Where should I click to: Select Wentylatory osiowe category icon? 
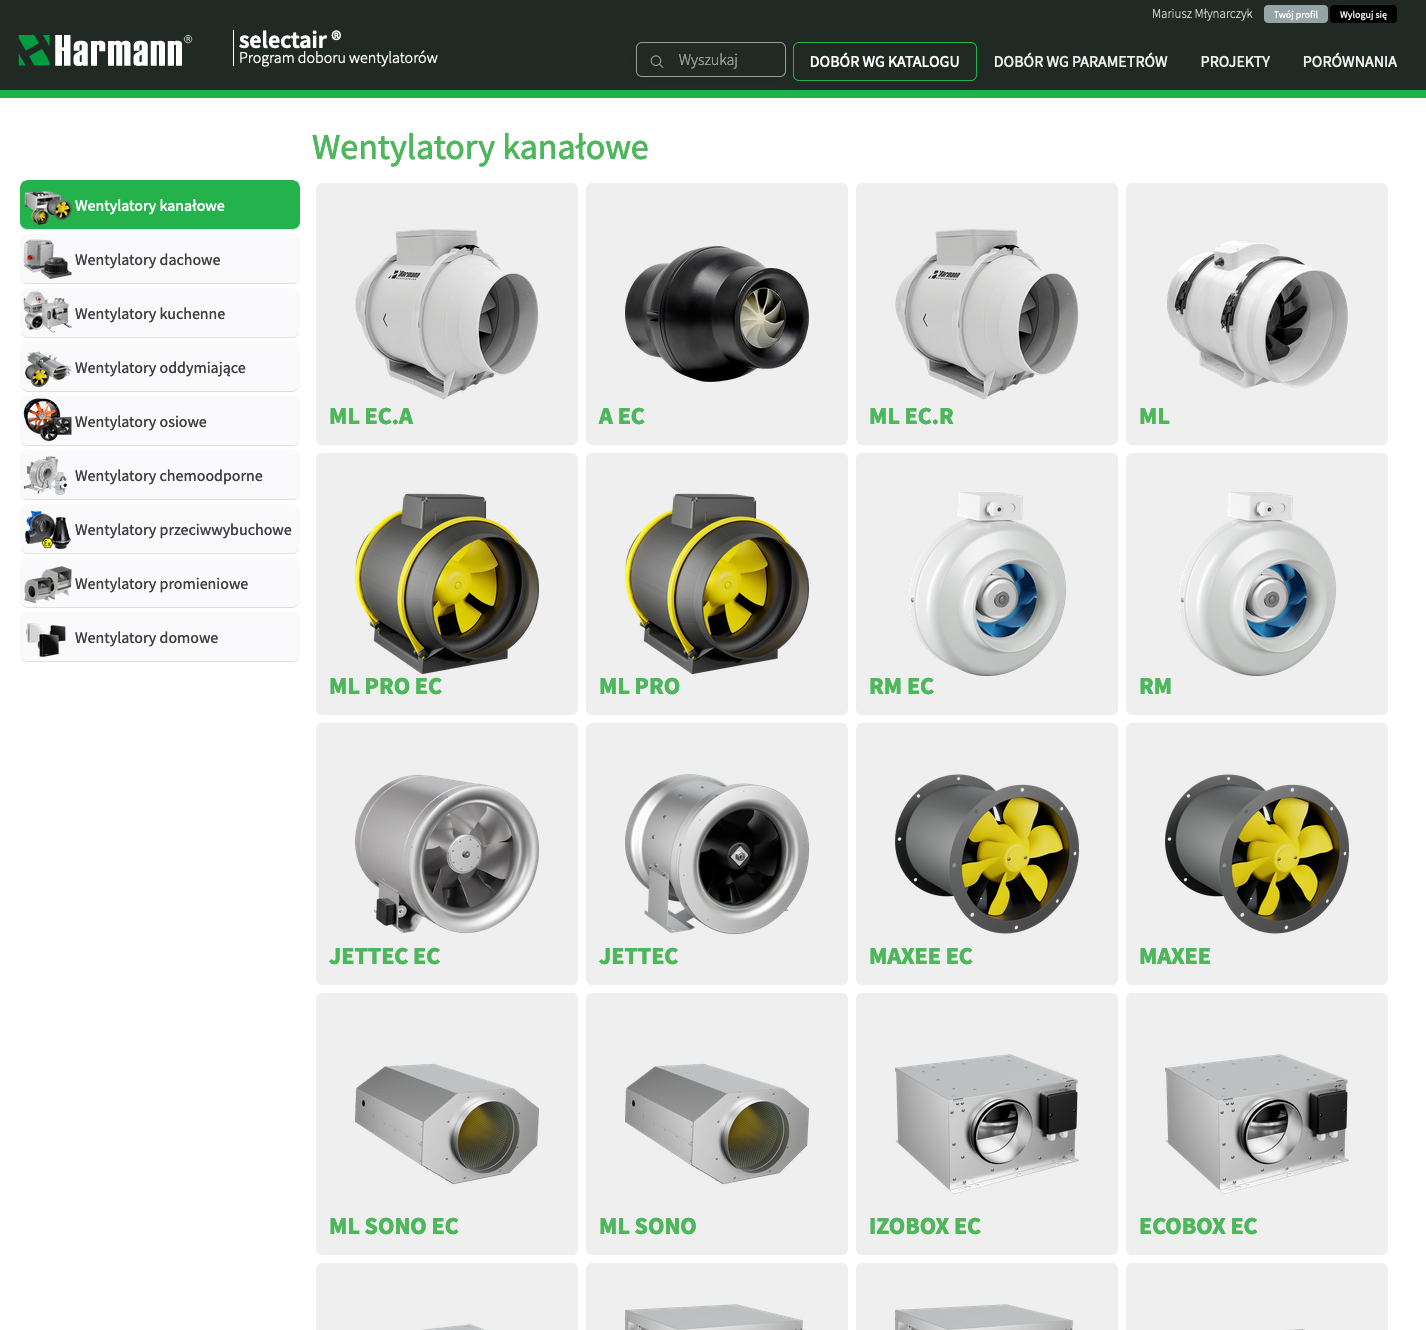47,421
